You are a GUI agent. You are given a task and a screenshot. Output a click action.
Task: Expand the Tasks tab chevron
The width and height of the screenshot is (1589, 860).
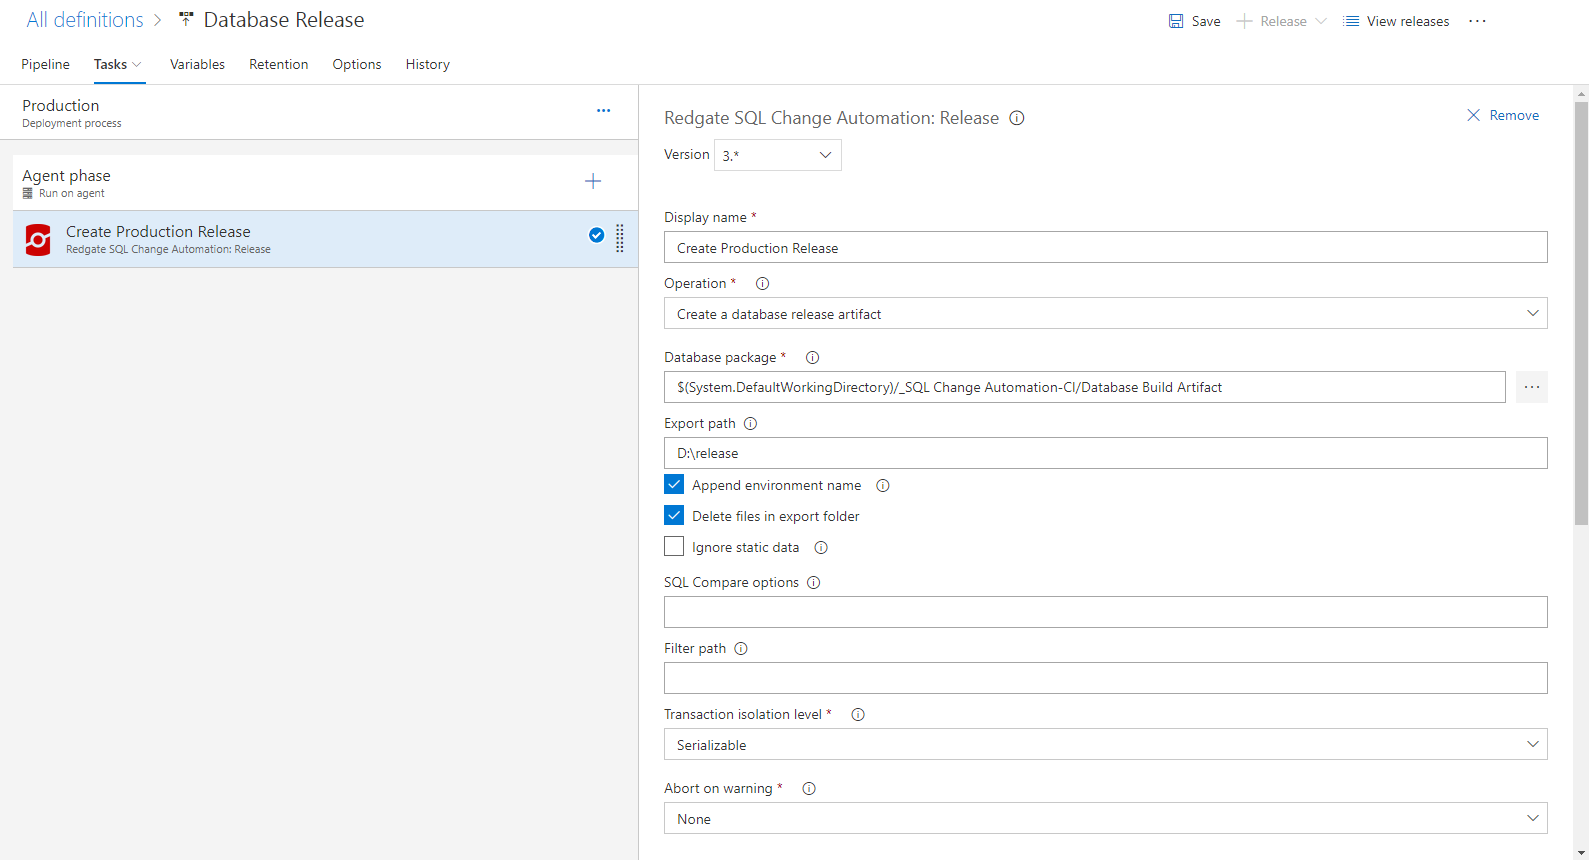pos(137,64)
